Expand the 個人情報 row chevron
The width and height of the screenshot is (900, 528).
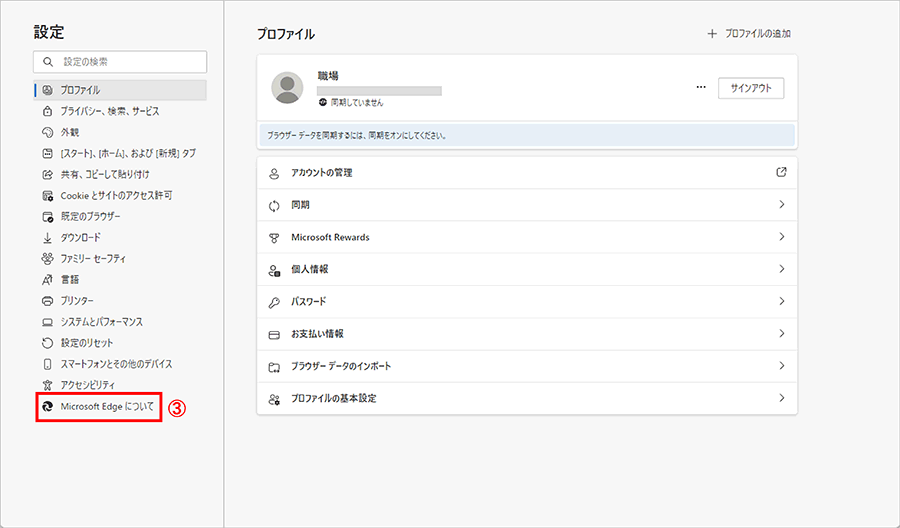pos(781,269)
